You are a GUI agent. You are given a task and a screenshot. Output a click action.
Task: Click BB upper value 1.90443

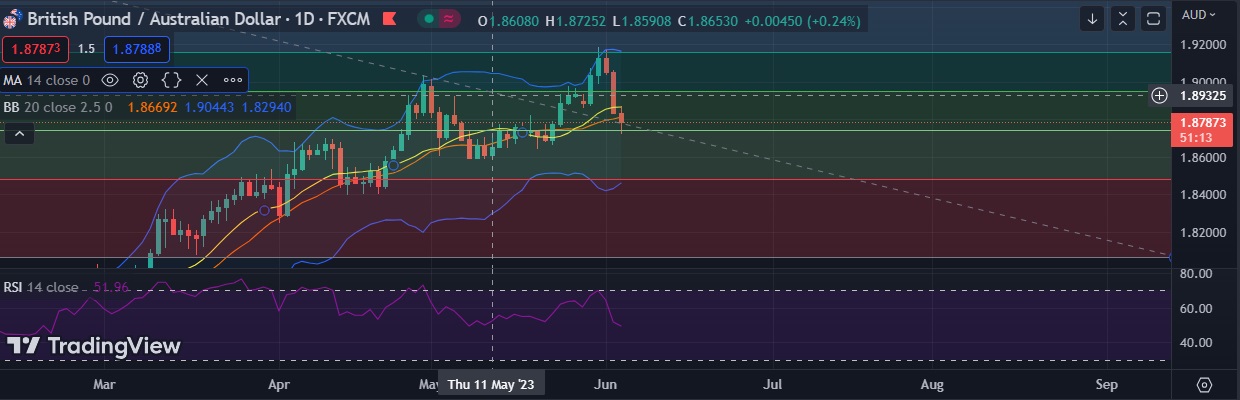coord(210,106)
